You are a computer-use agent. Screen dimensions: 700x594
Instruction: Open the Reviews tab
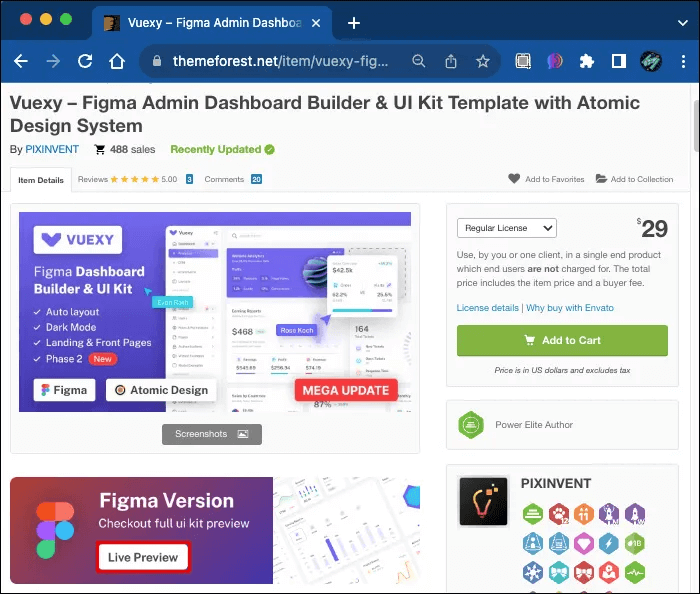click(x=136, y=179)
